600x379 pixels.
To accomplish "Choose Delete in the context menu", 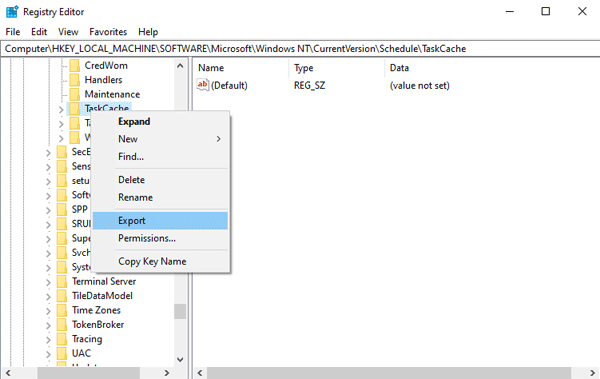I will coord(160,180).
